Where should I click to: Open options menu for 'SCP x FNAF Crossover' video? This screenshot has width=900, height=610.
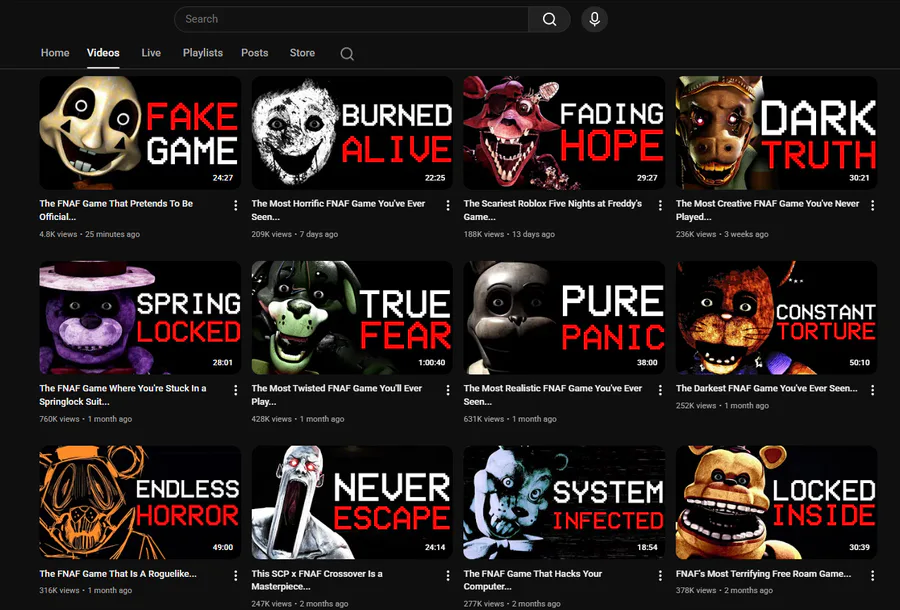[448, 575]
